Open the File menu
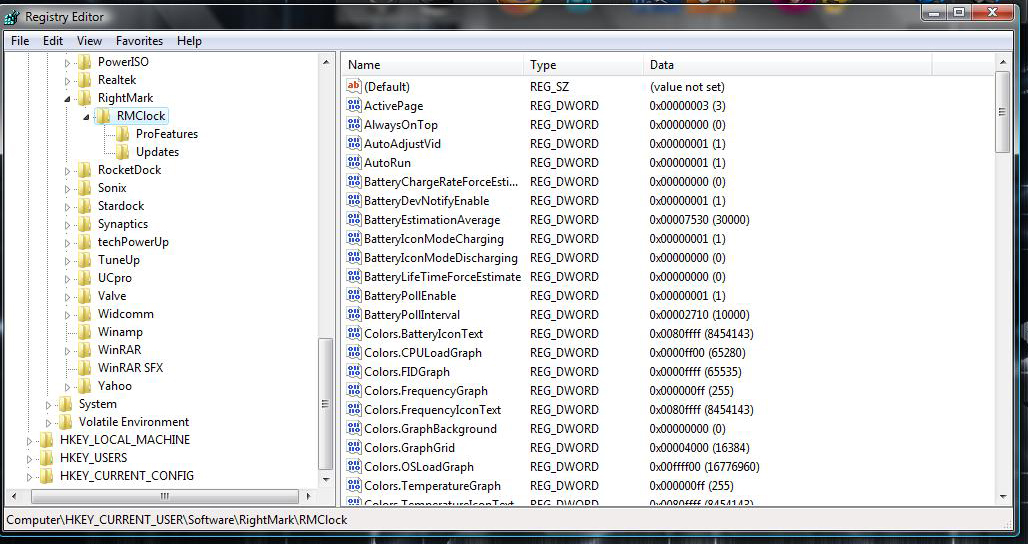This screenshot has width=1028, height=544. 20,41
